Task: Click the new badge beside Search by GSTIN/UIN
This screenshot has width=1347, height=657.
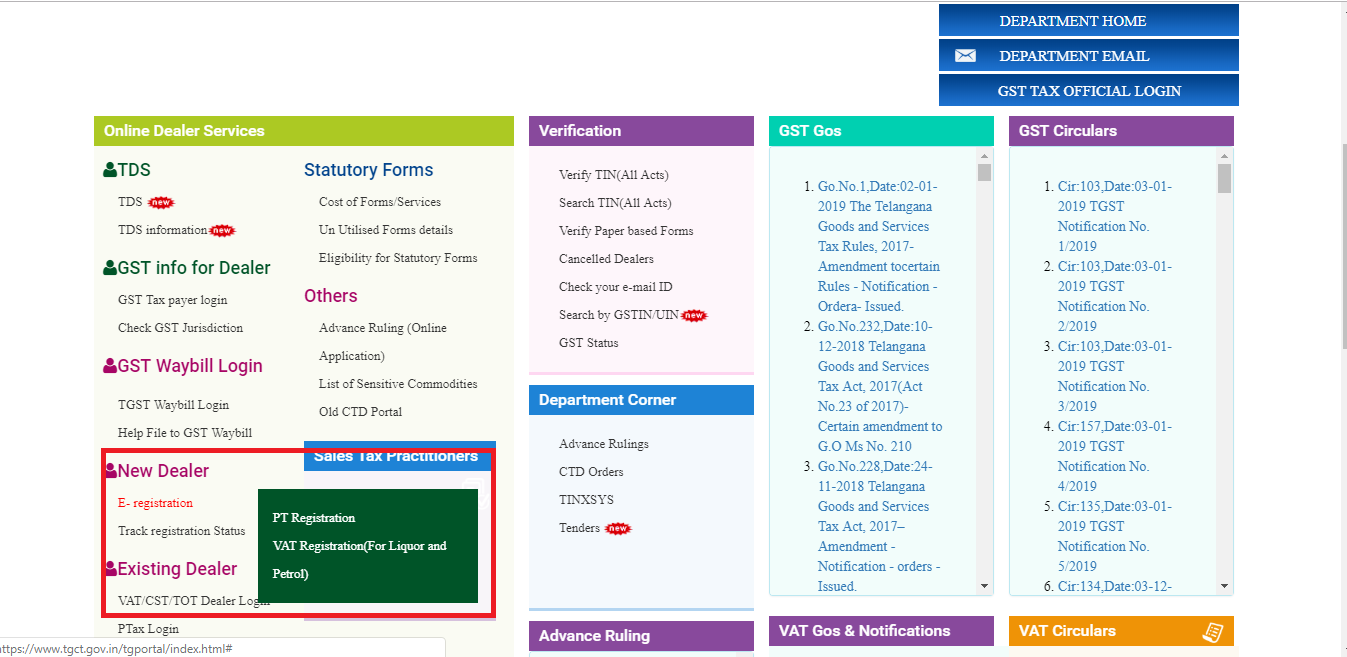Action: [694, 315]
